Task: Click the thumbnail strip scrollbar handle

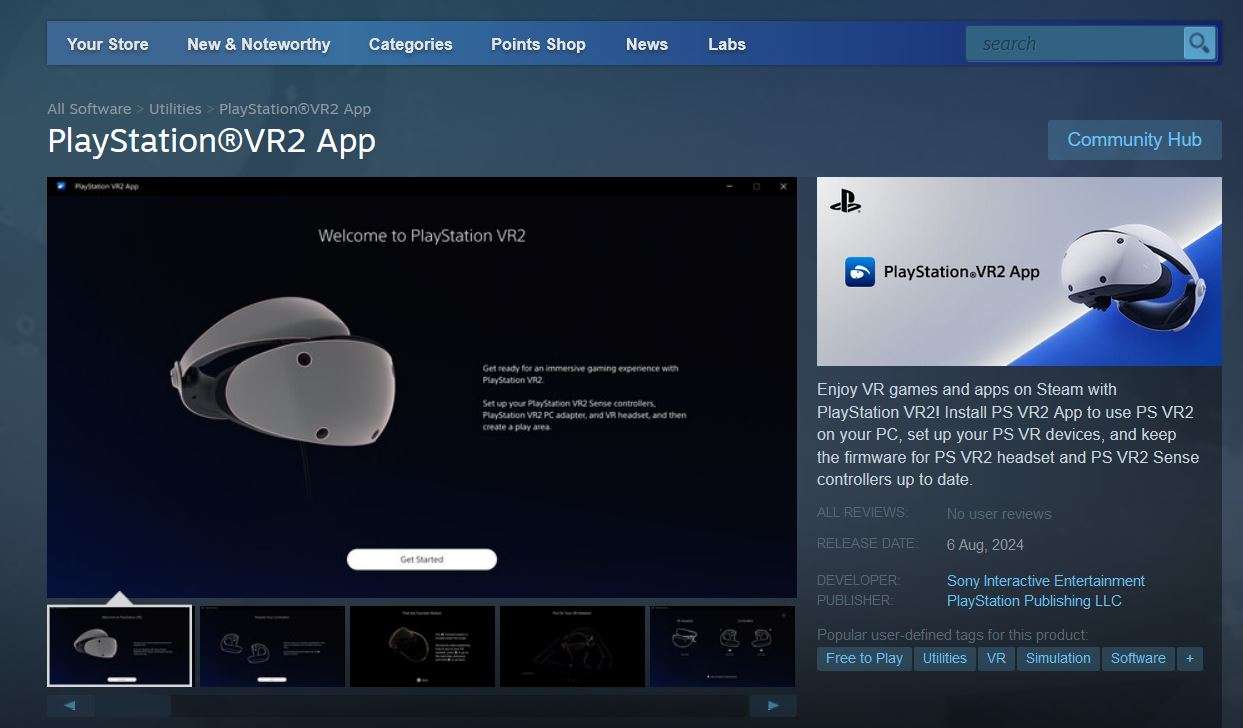Action: [x=133, y=706]
